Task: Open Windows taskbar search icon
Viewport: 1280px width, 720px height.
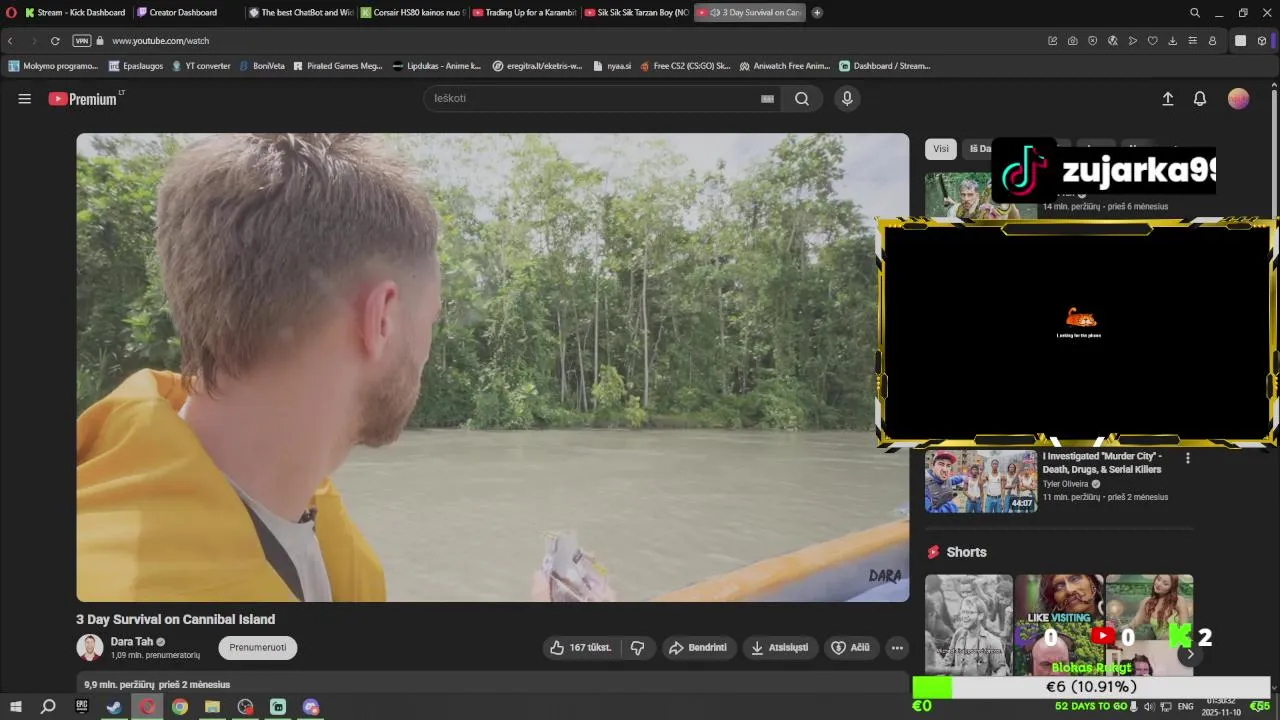Action: click(x=47, y=707)
